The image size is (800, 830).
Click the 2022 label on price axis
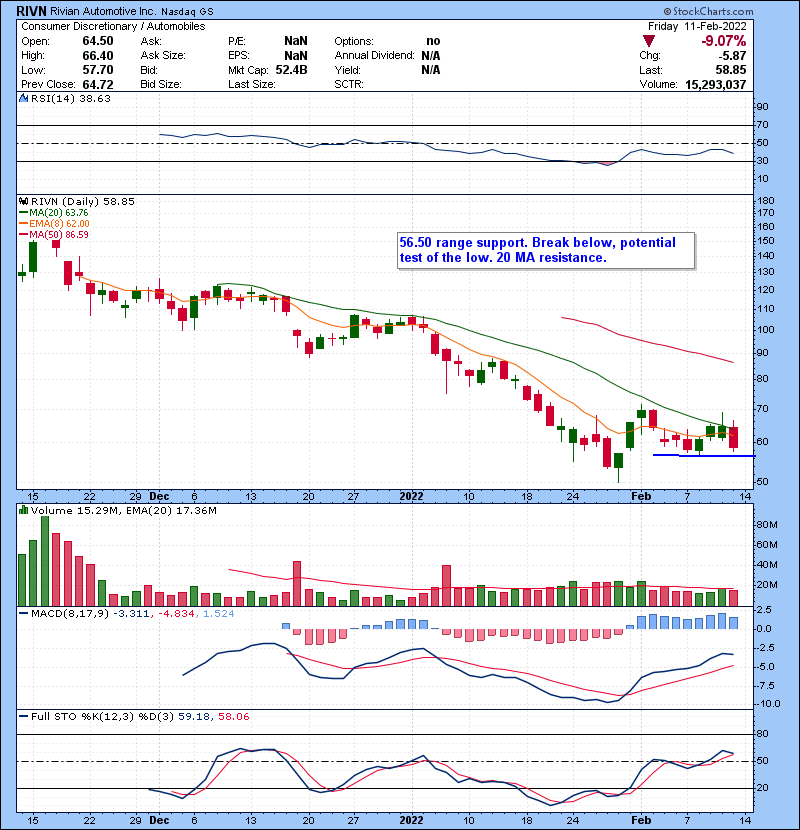click(411, 496)
